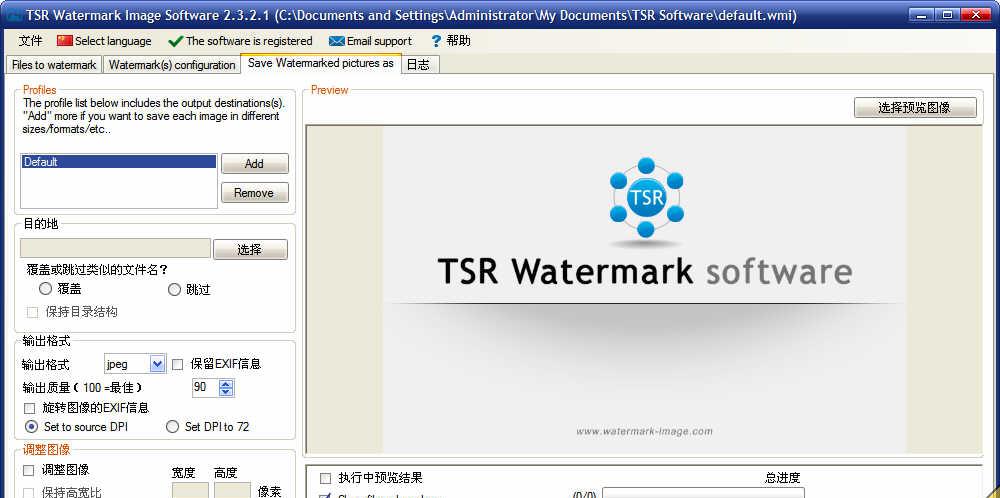1000x498 pixels.
Task: Select the Default profile in list
Action: coord(119,162)
